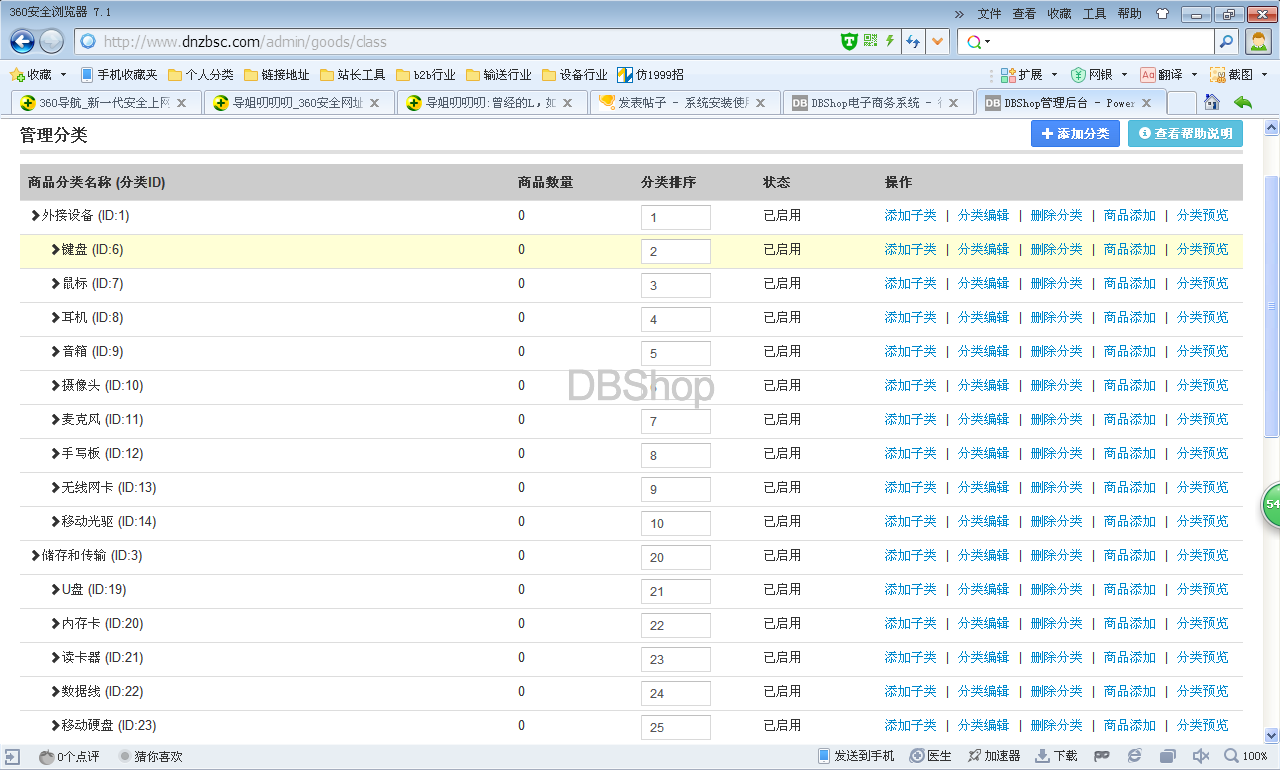Click the 100% zoom level control
This screenshot has height=770, width=1280.
tap(1246, 756)
